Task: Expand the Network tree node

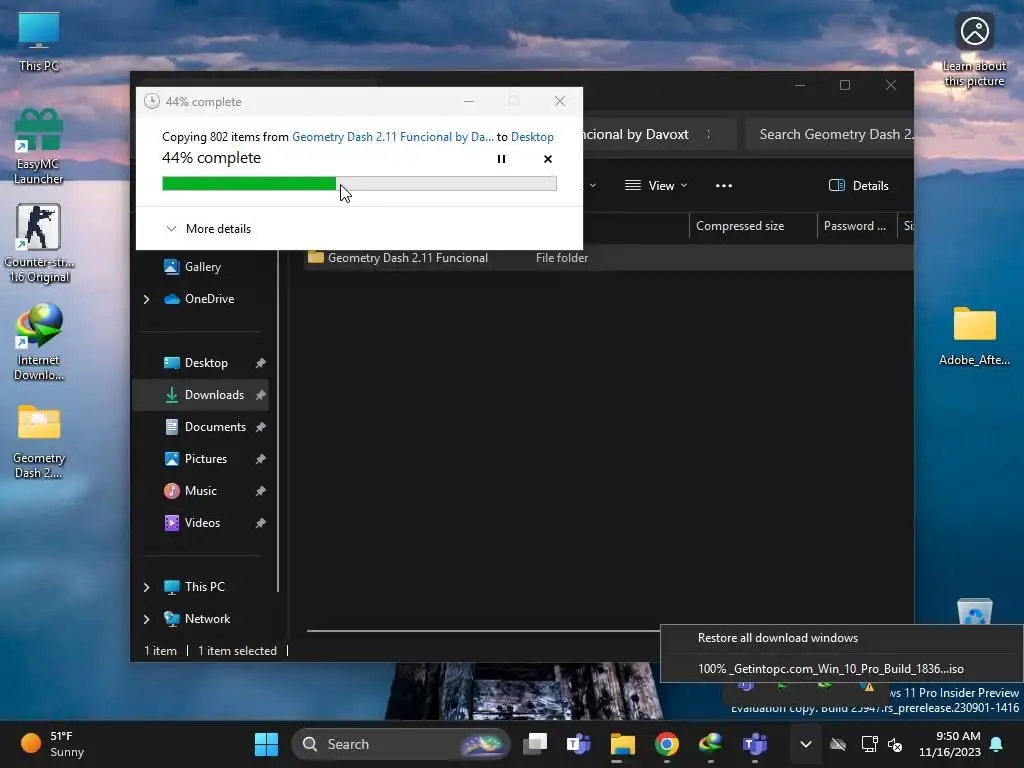Action: pyautogui.click(x=146, y=619)
